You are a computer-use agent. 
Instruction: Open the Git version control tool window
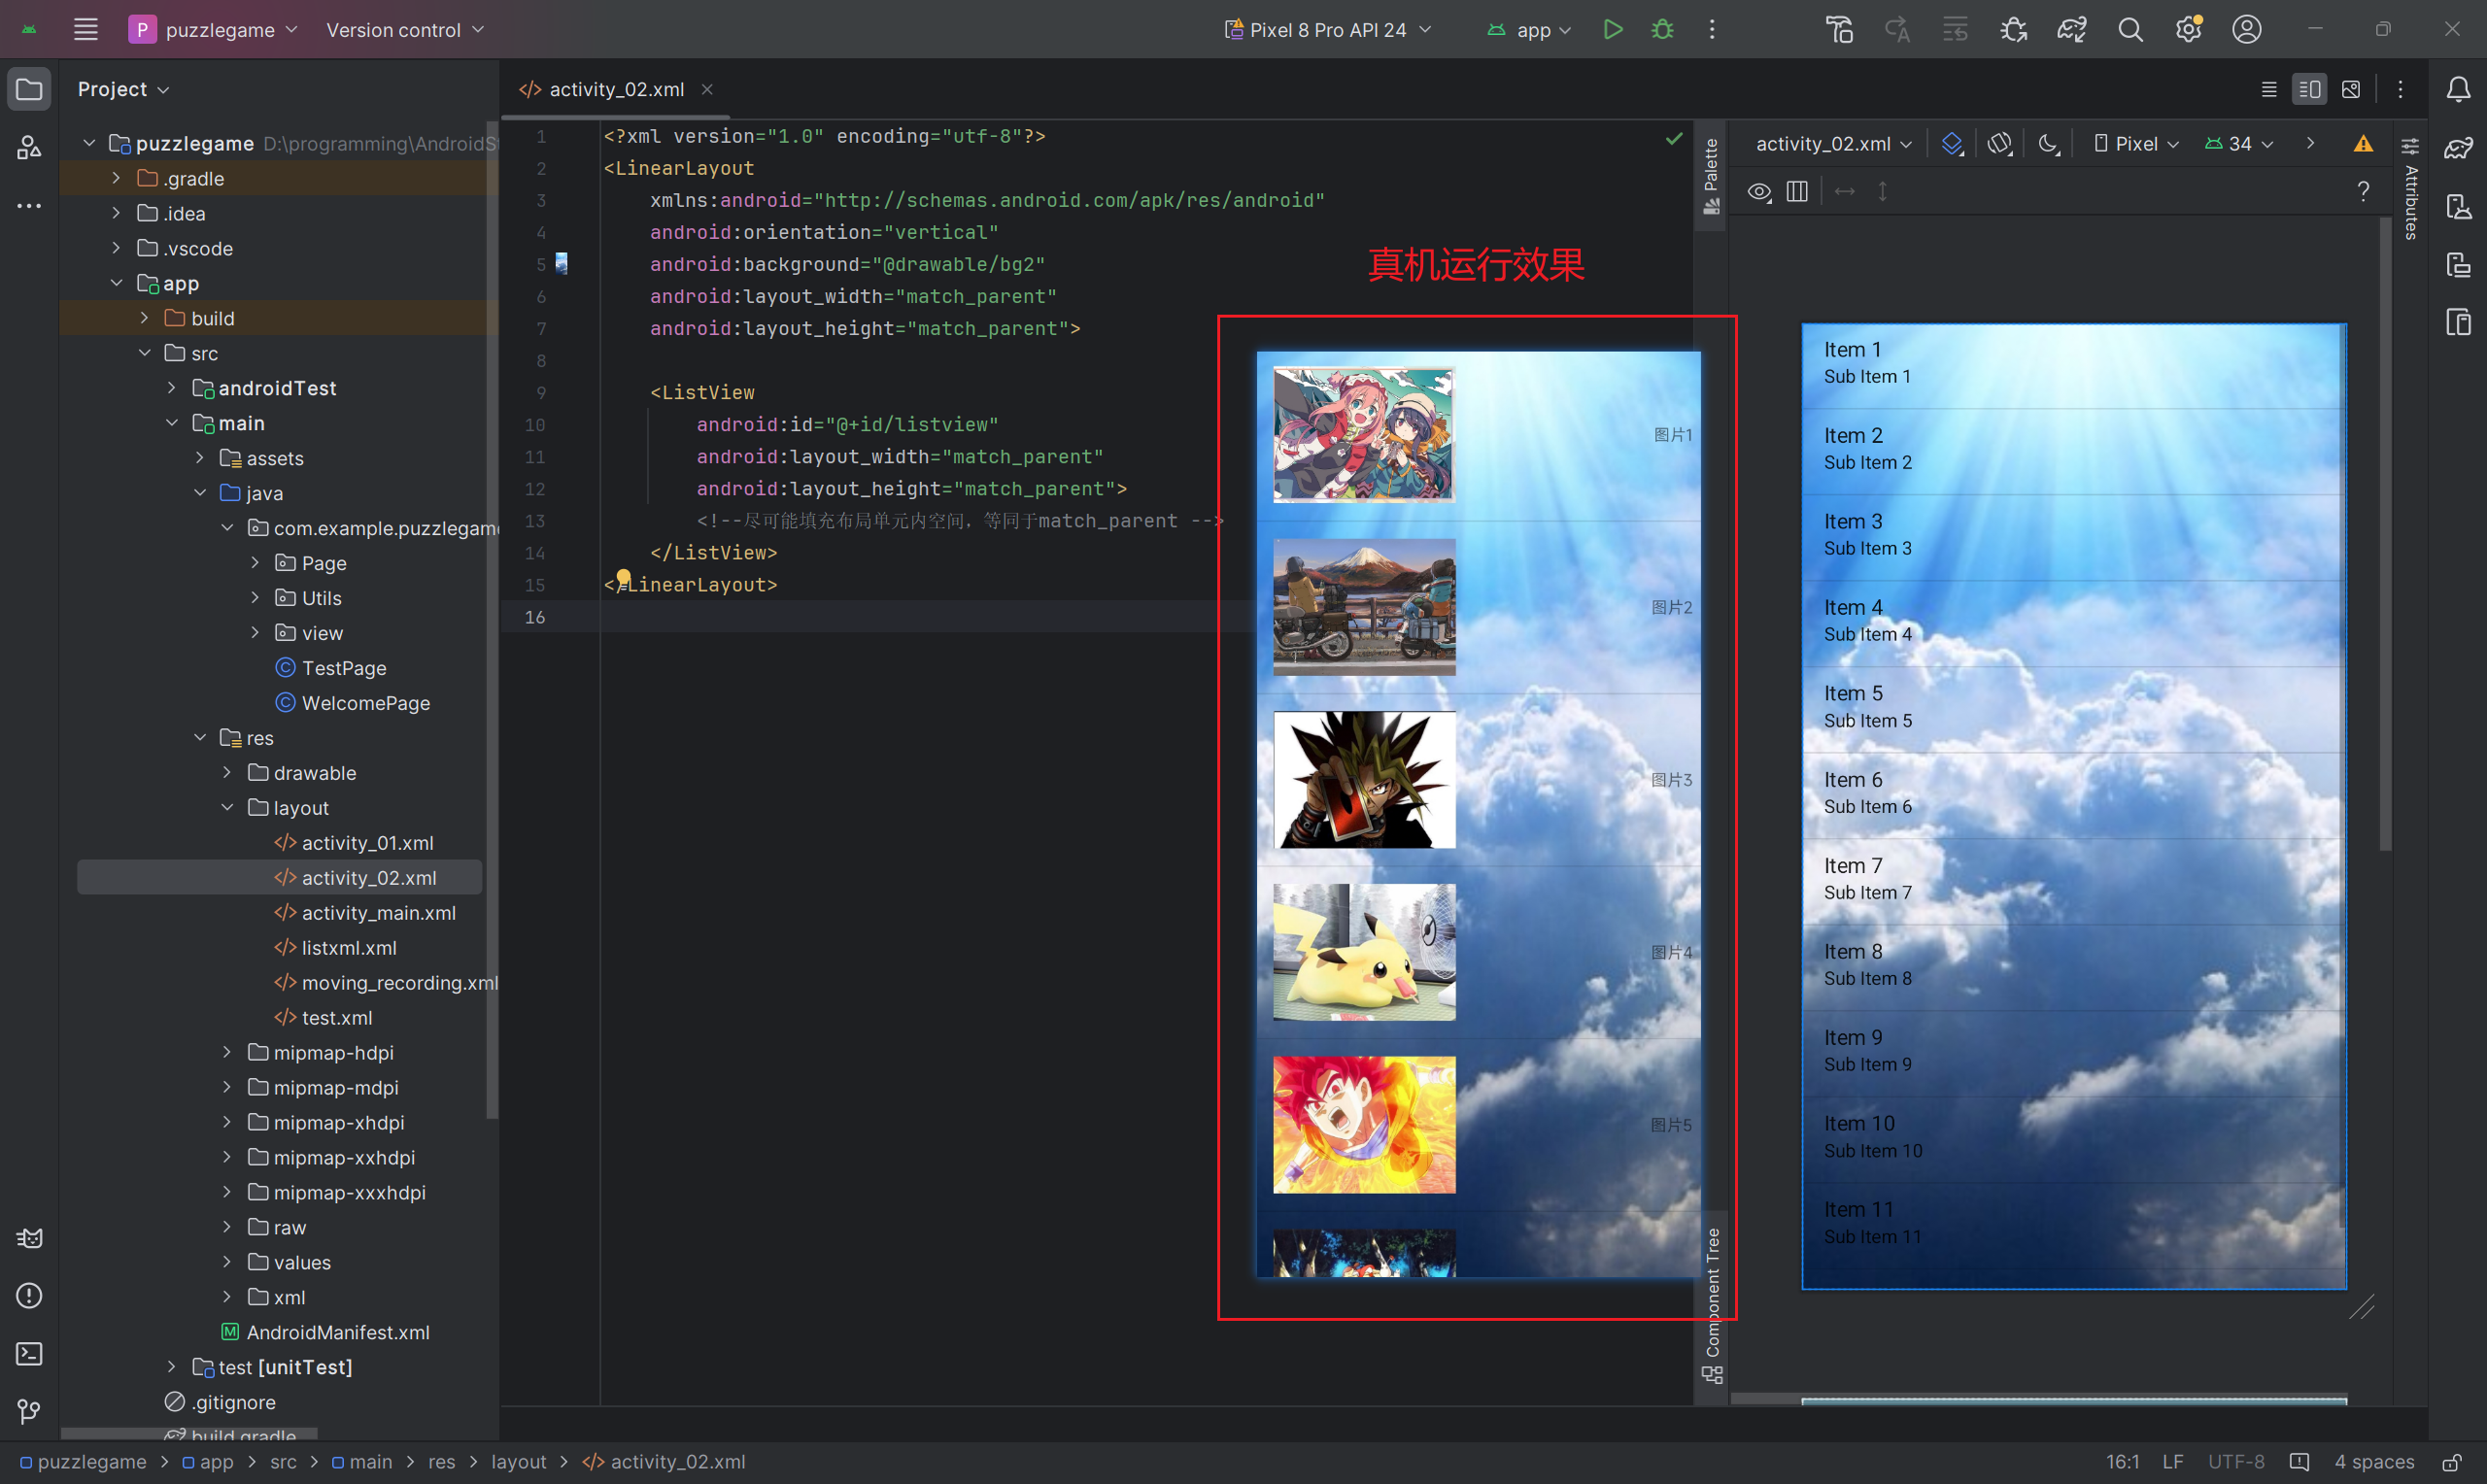point(29,1411)
